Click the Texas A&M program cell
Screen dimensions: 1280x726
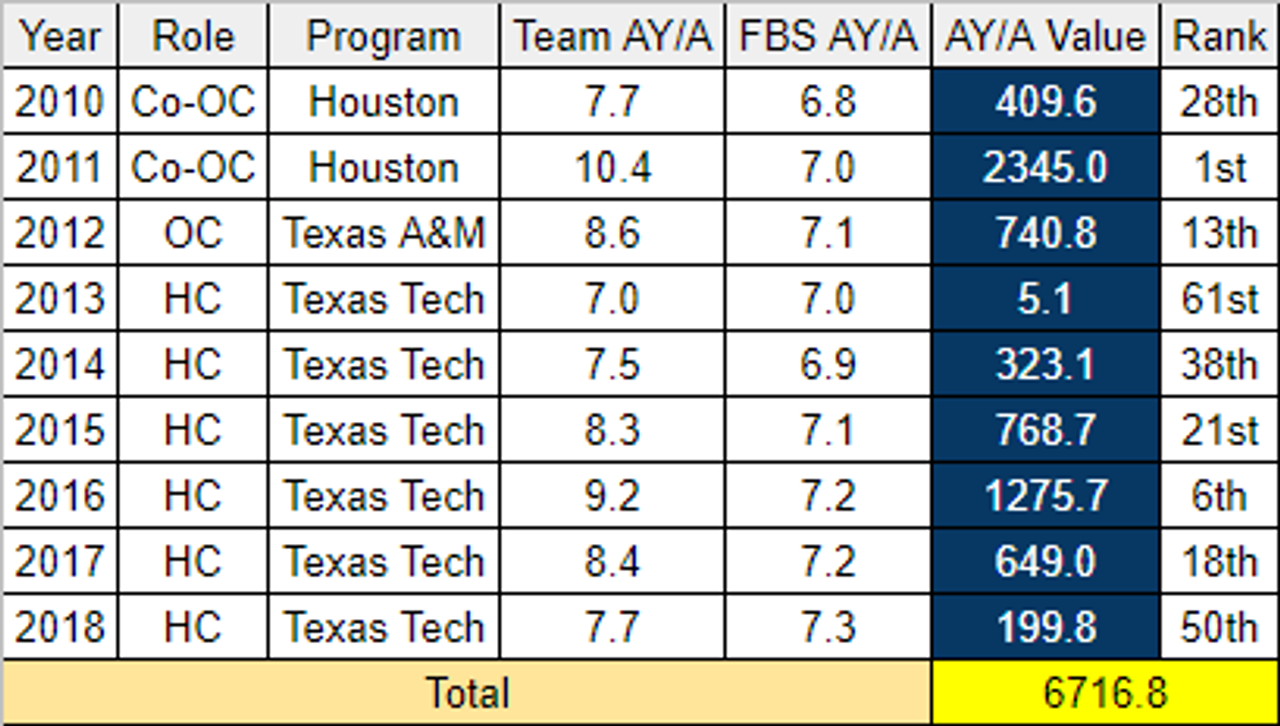[x=384, y=233]
